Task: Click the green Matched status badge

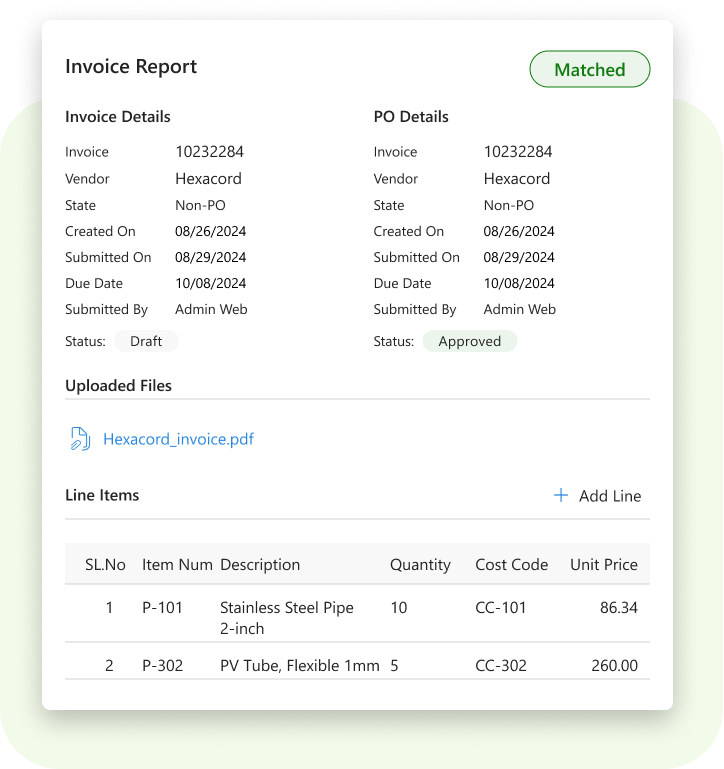Action: pos(589,70)
